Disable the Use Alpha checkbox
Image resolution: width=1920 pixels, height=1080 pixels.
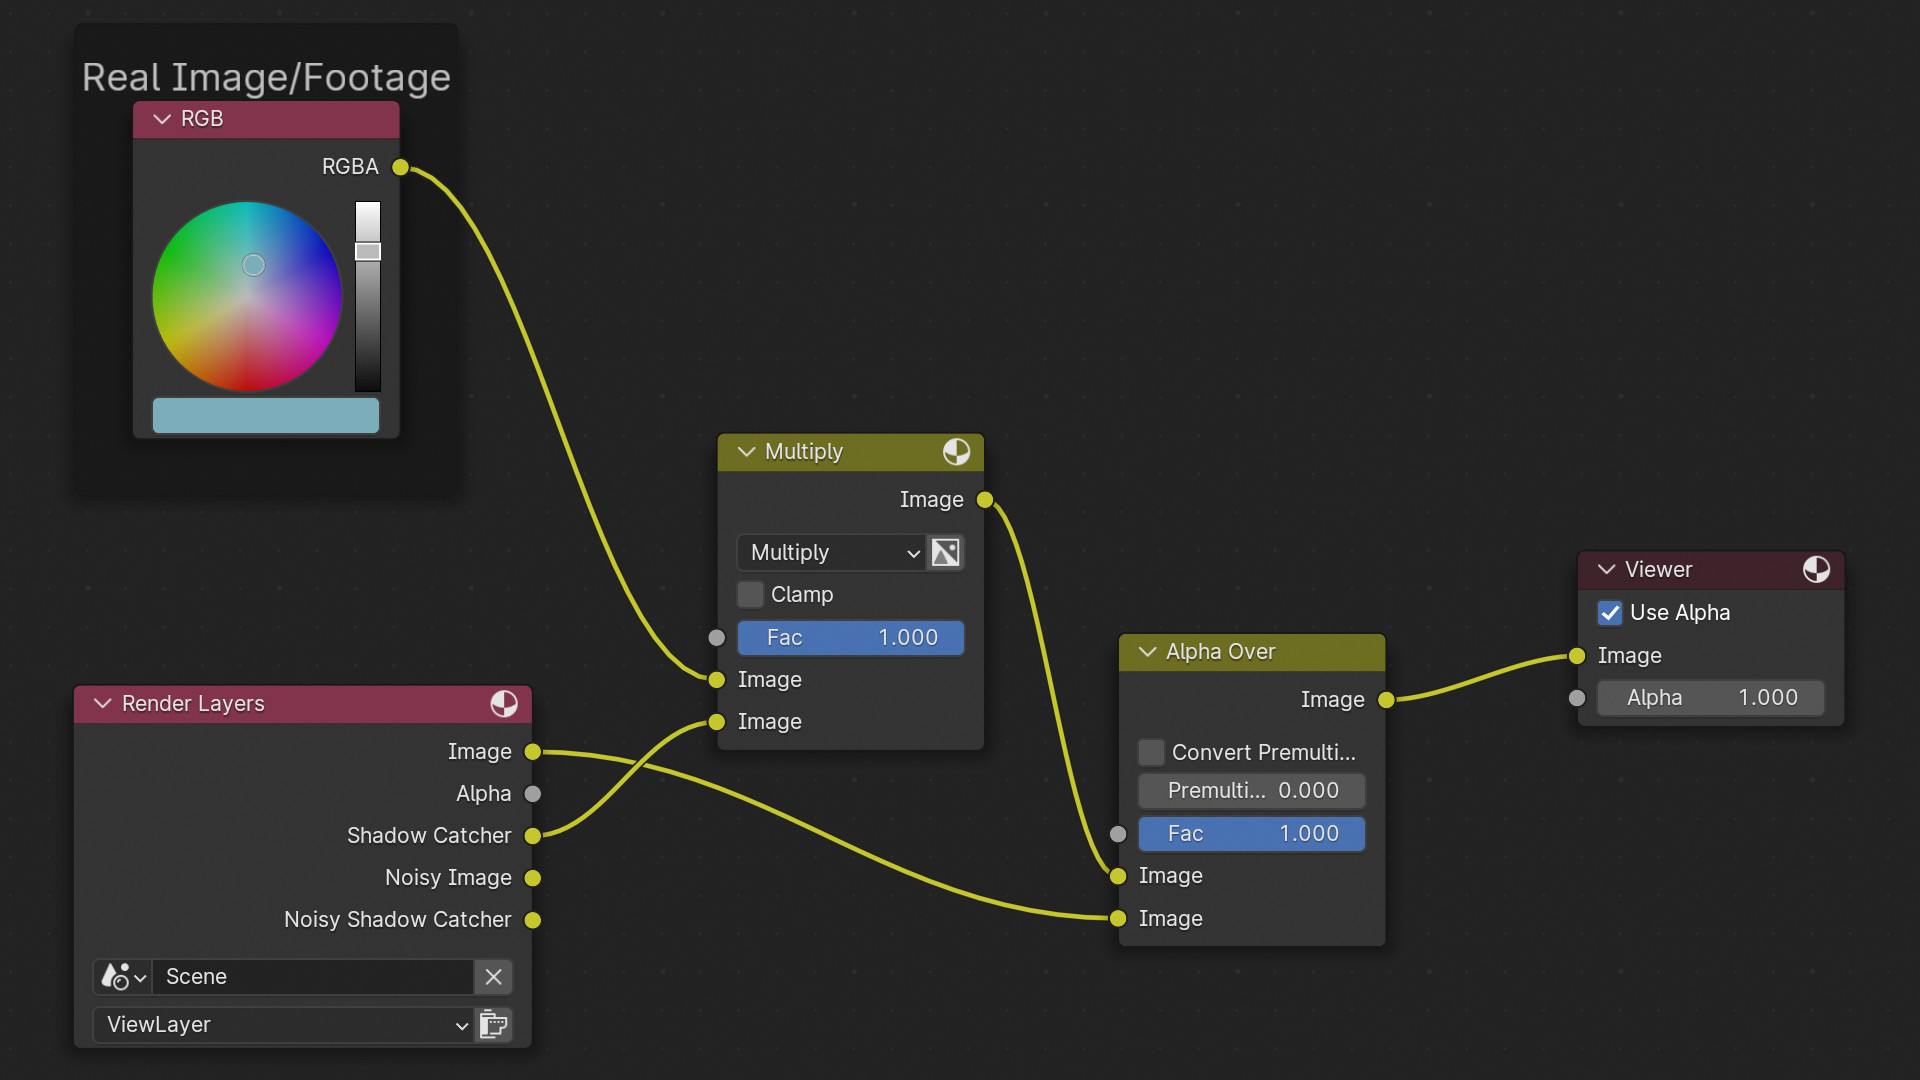[1610, 613]
